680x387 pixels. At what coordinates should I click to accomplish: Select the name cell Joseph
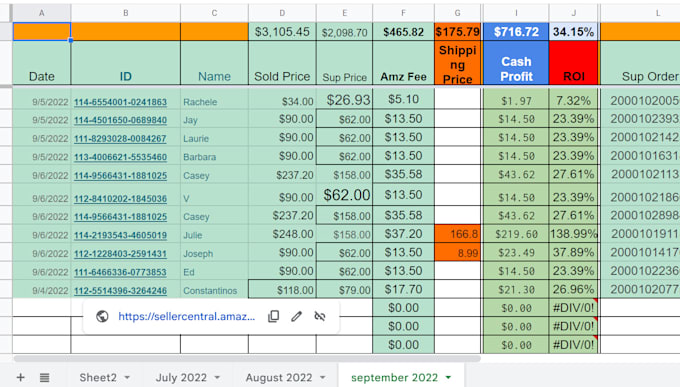(x=214, y=253)
